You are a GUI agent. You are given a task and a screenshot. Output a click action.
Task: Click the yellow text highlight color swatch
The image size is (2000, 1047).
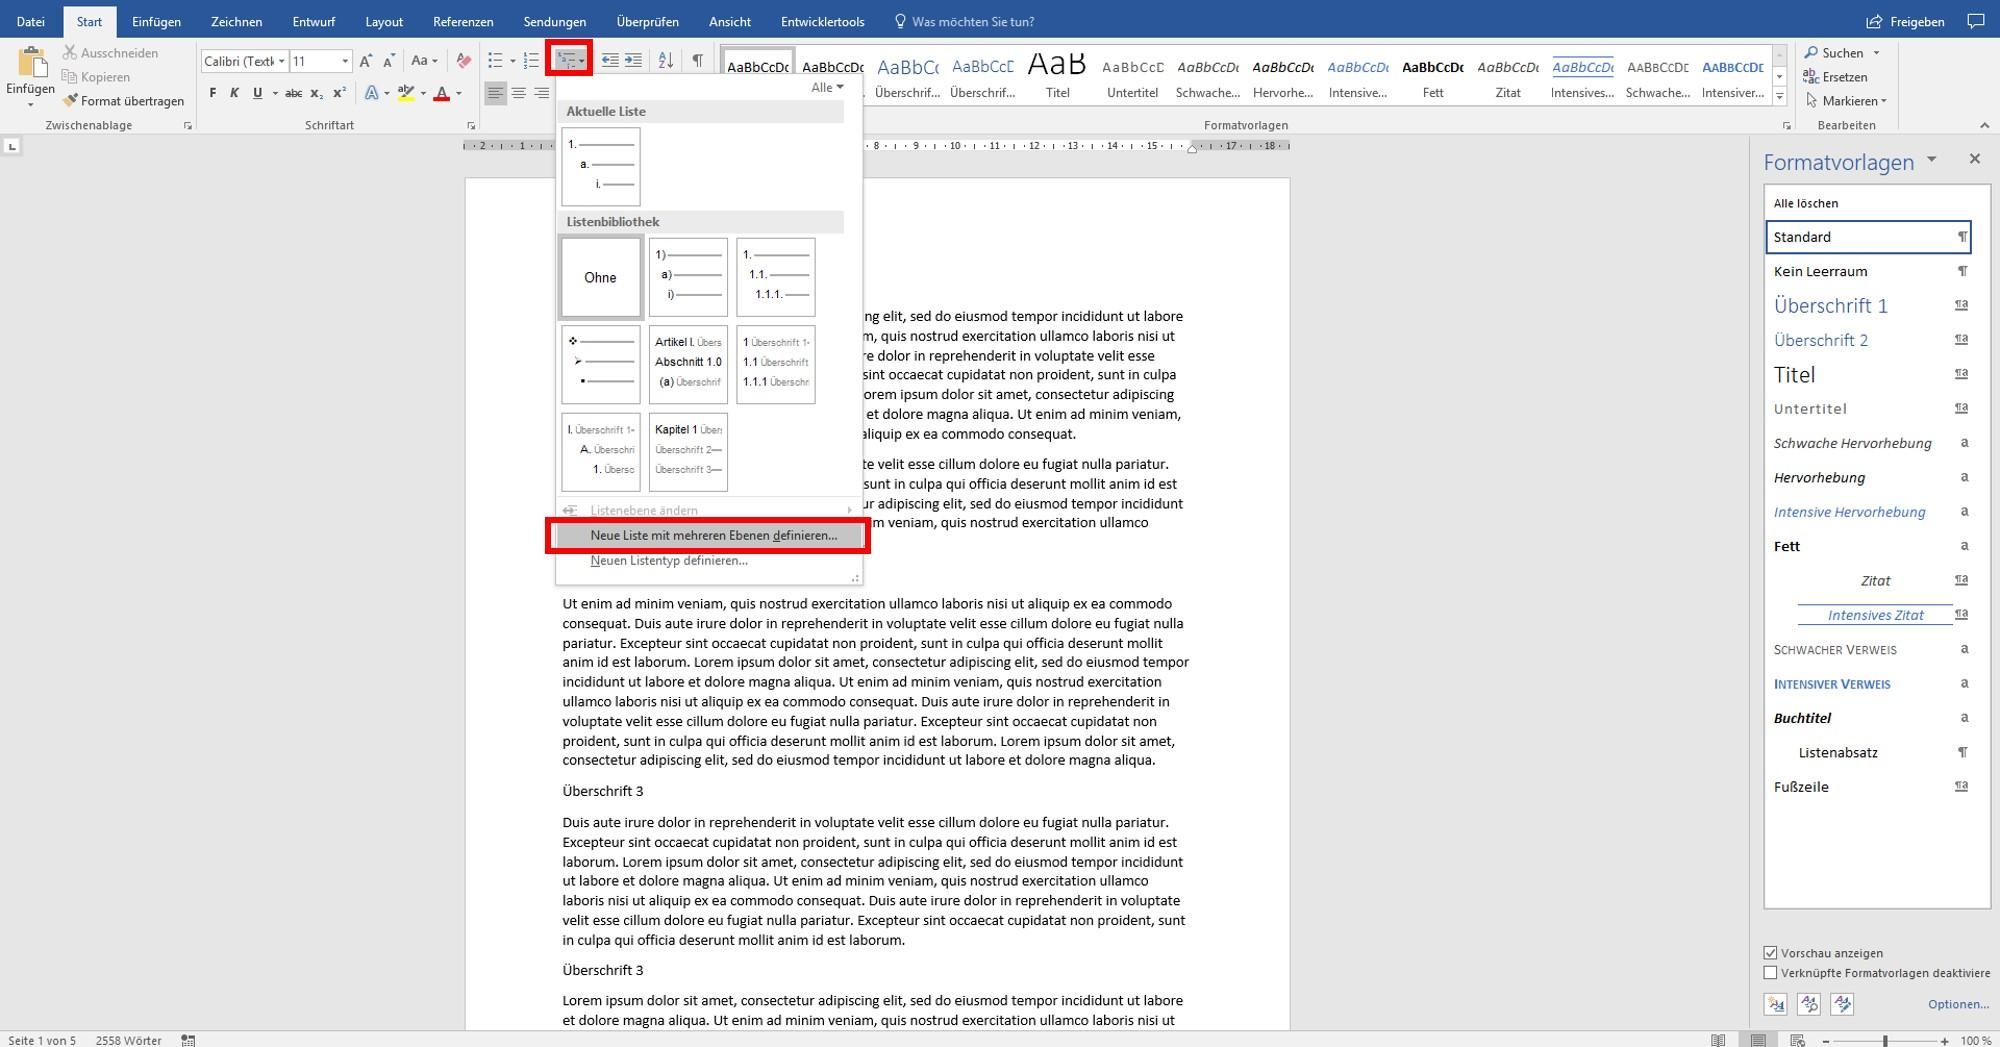405,93
